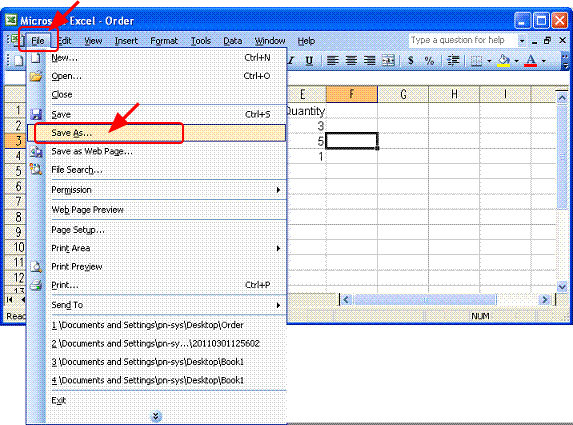Viewport: 573px width, 425px height.
Task: Close the Order workbook window
Action: coord(563,41)
